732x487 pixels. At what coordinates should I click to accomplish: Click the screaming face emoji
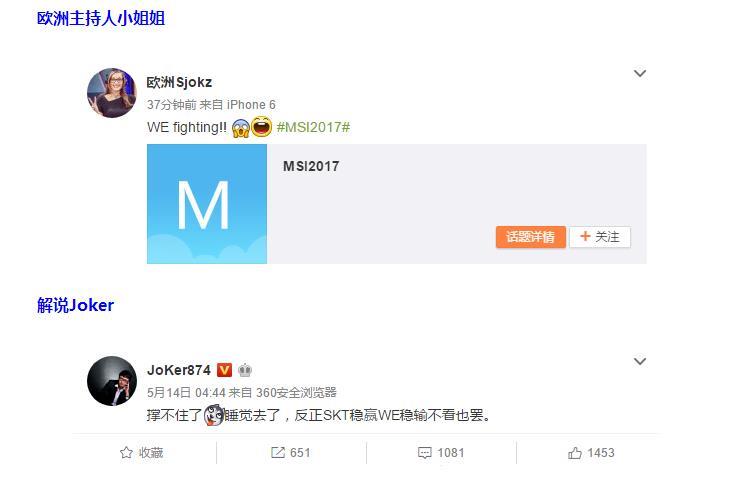click(x=240, y=127)
